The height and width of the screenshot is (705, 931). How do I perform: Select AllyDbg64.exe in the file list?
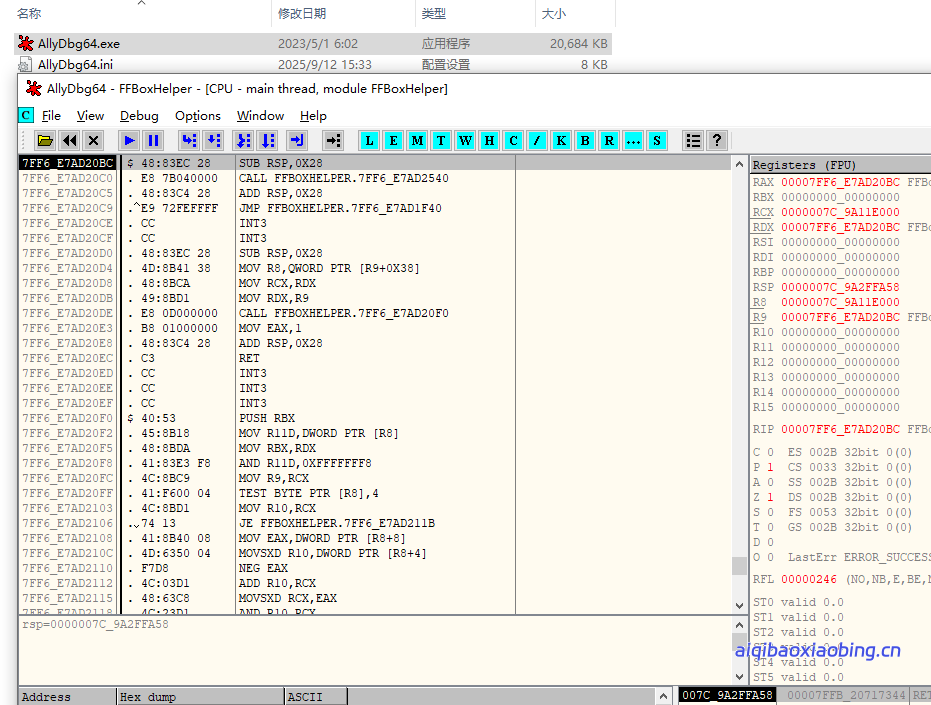pyautogui.click(x=313, y=44)
